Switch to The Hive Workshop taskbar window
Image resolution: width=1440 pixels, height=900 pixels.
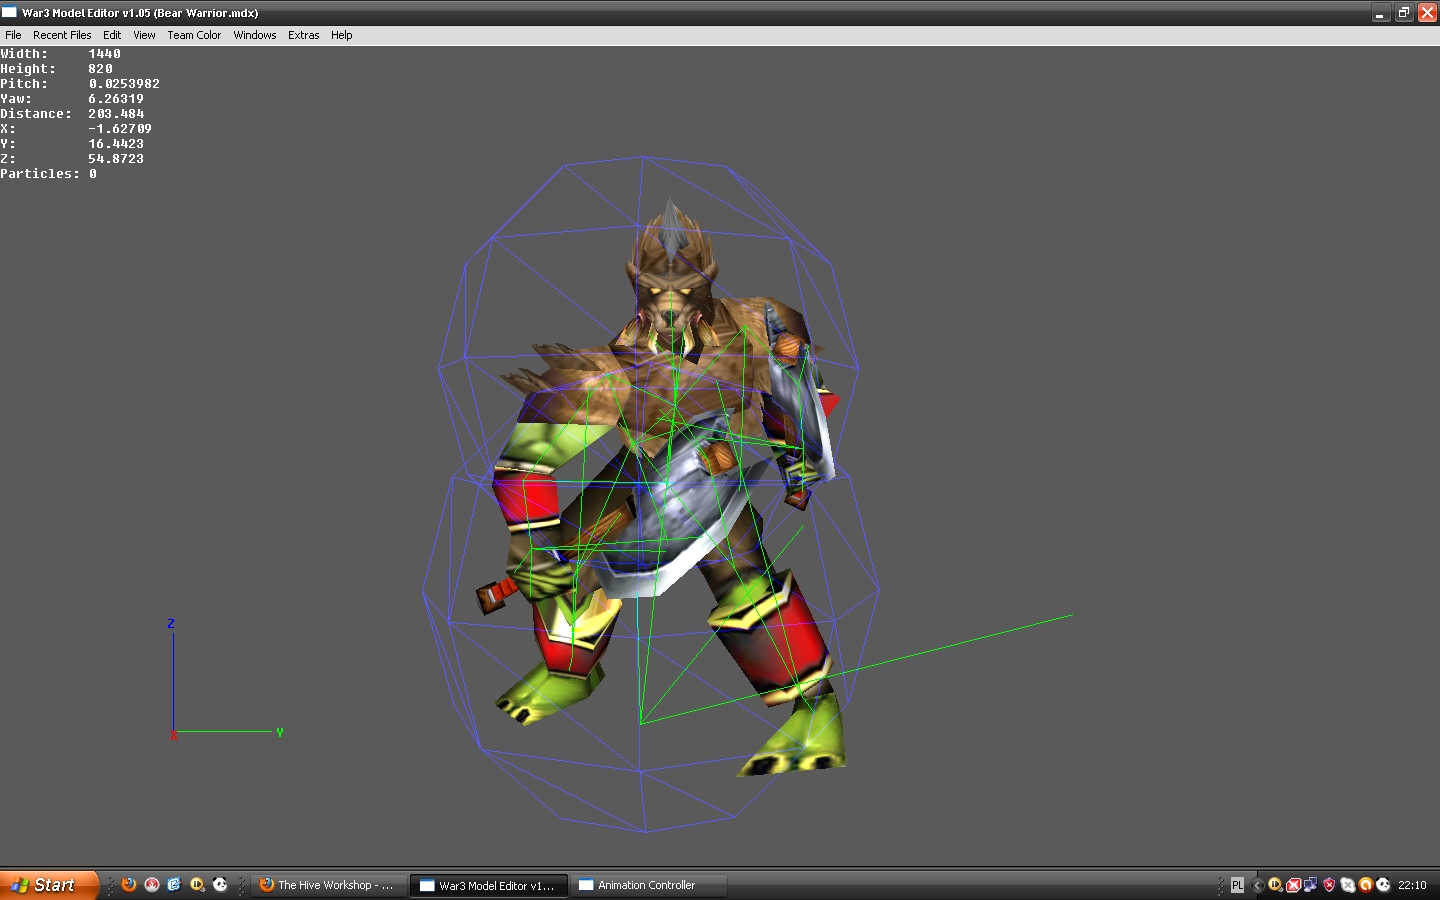click(x=329, y=885)
